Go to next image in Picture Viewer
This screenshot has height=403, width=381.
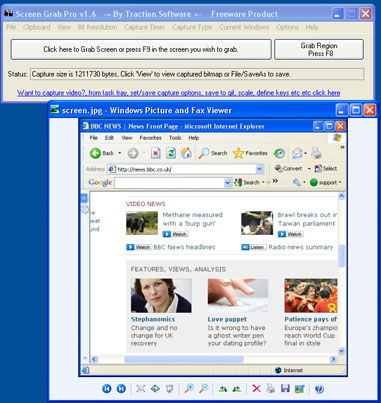pos(121,389)
